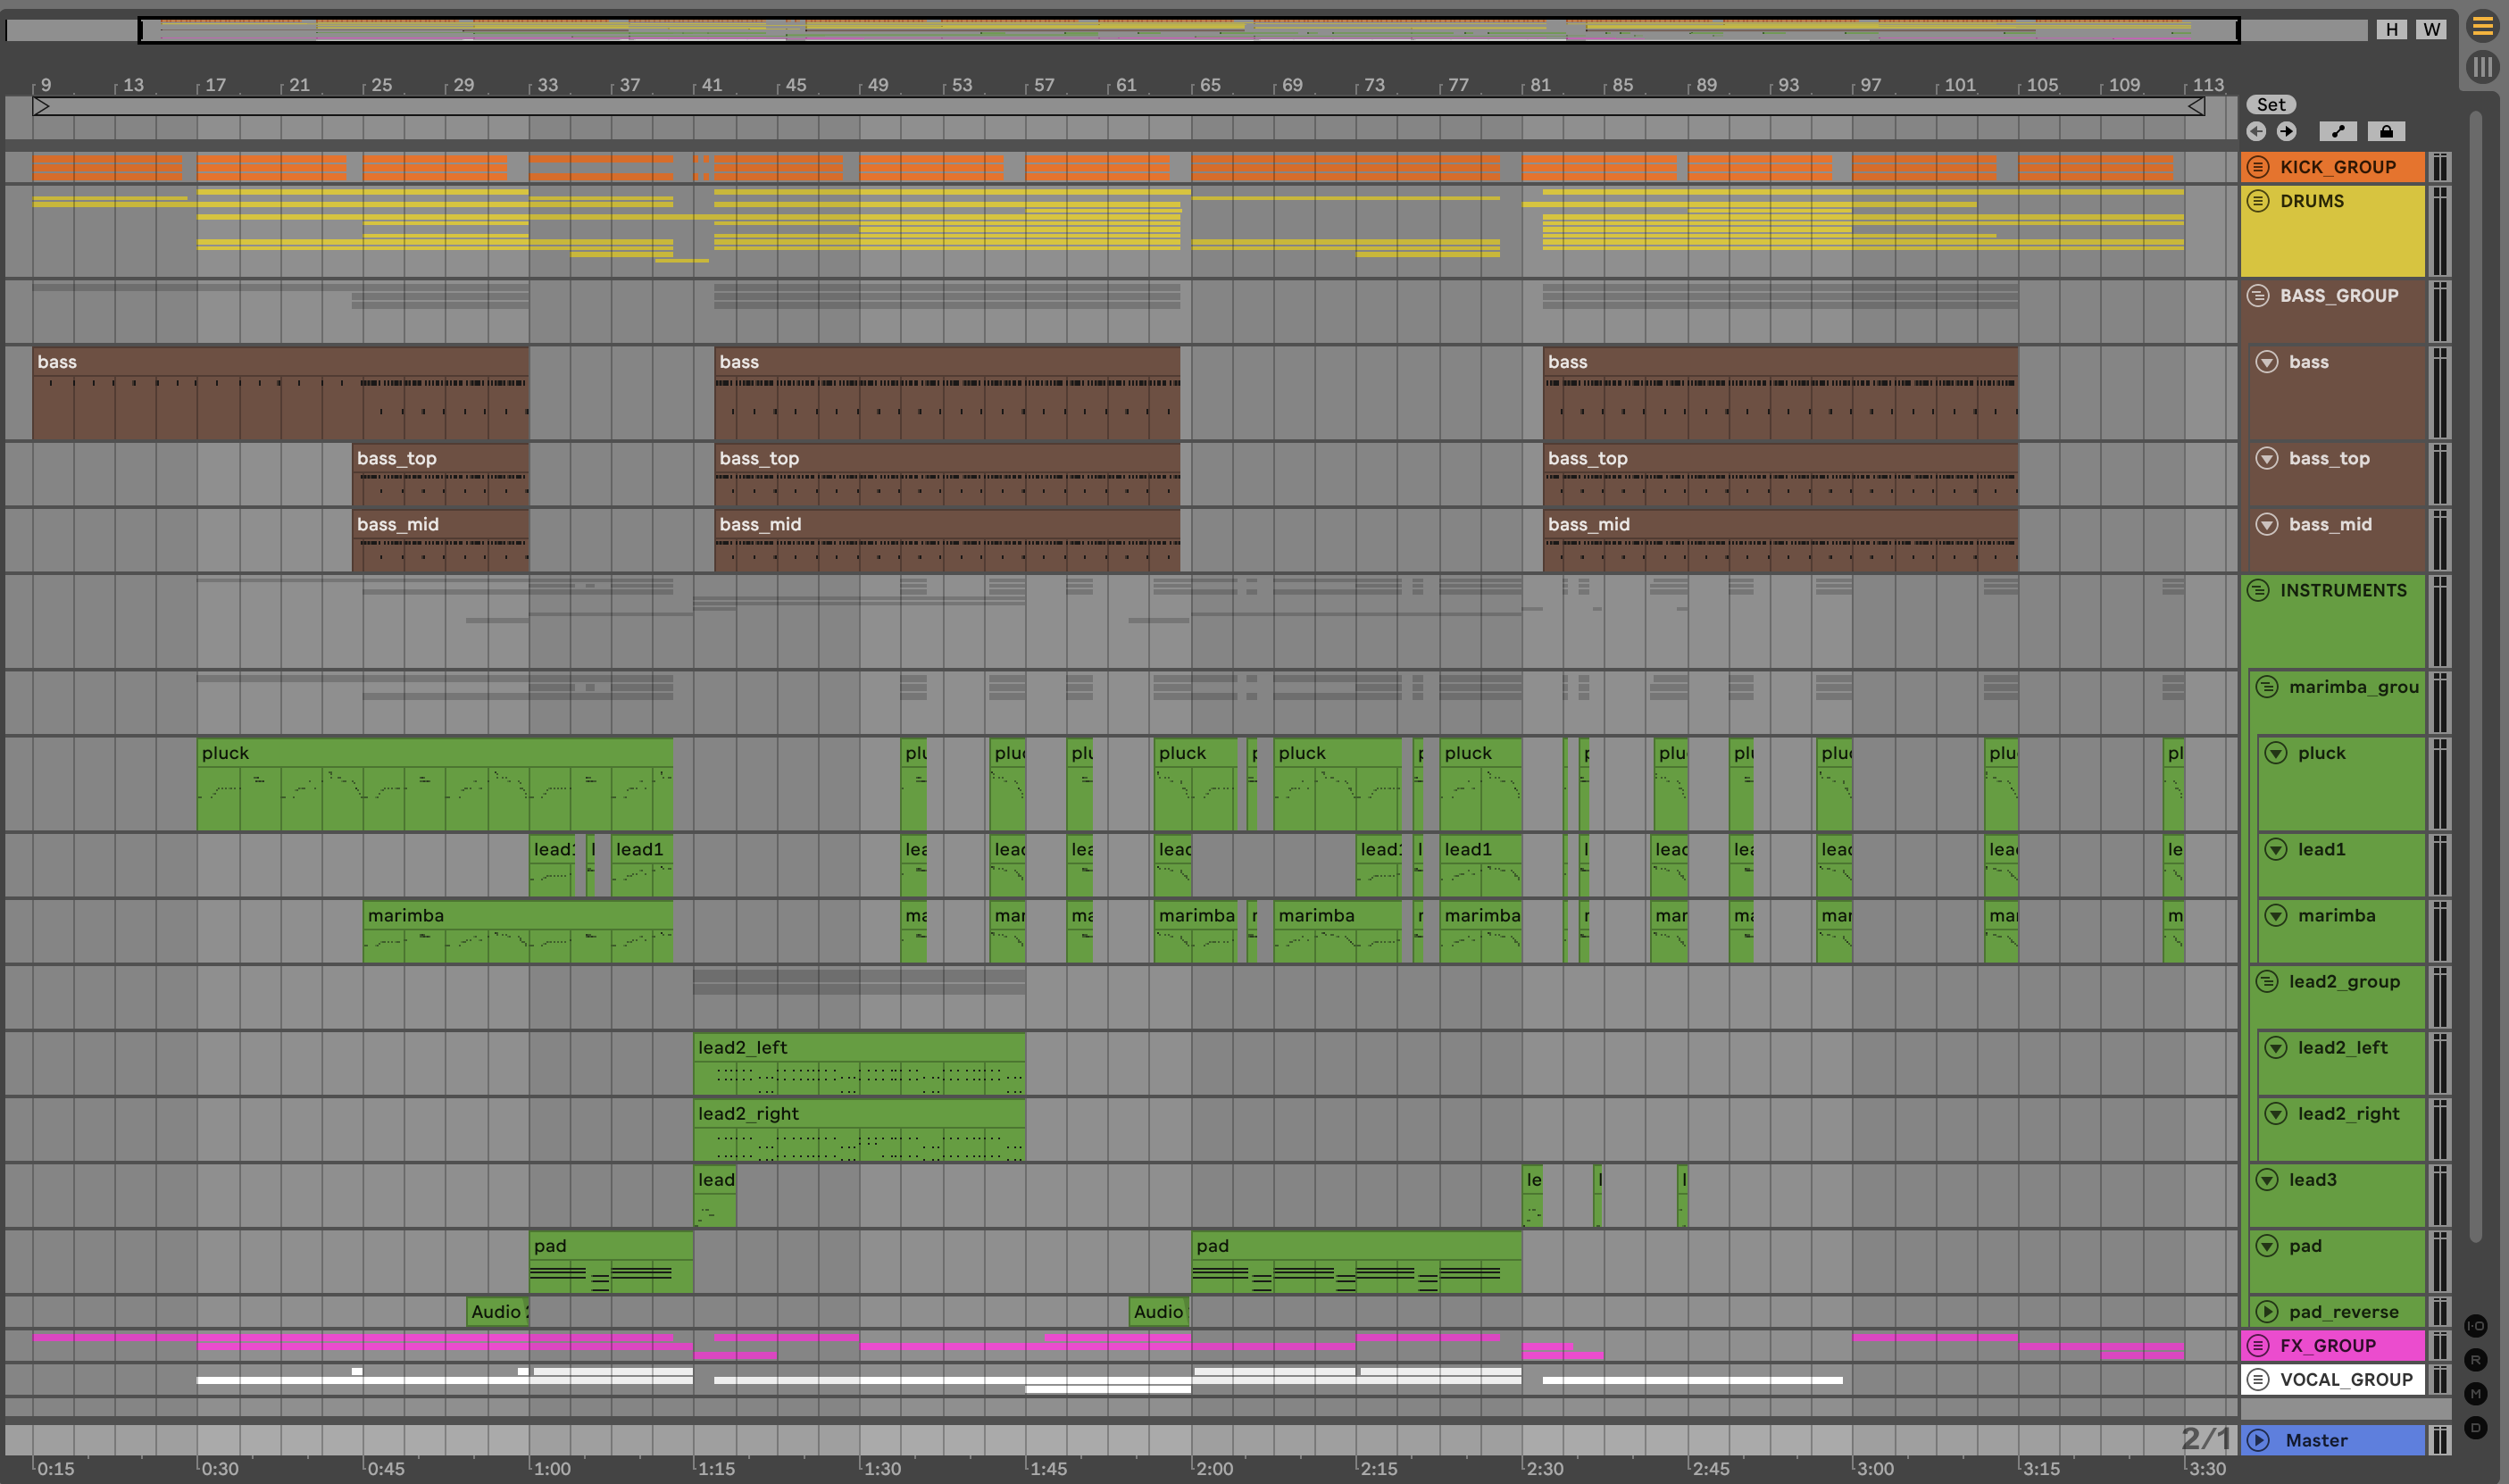Click the loop brace start marker
The image size is (2509, 1484).
pos(40,106)
